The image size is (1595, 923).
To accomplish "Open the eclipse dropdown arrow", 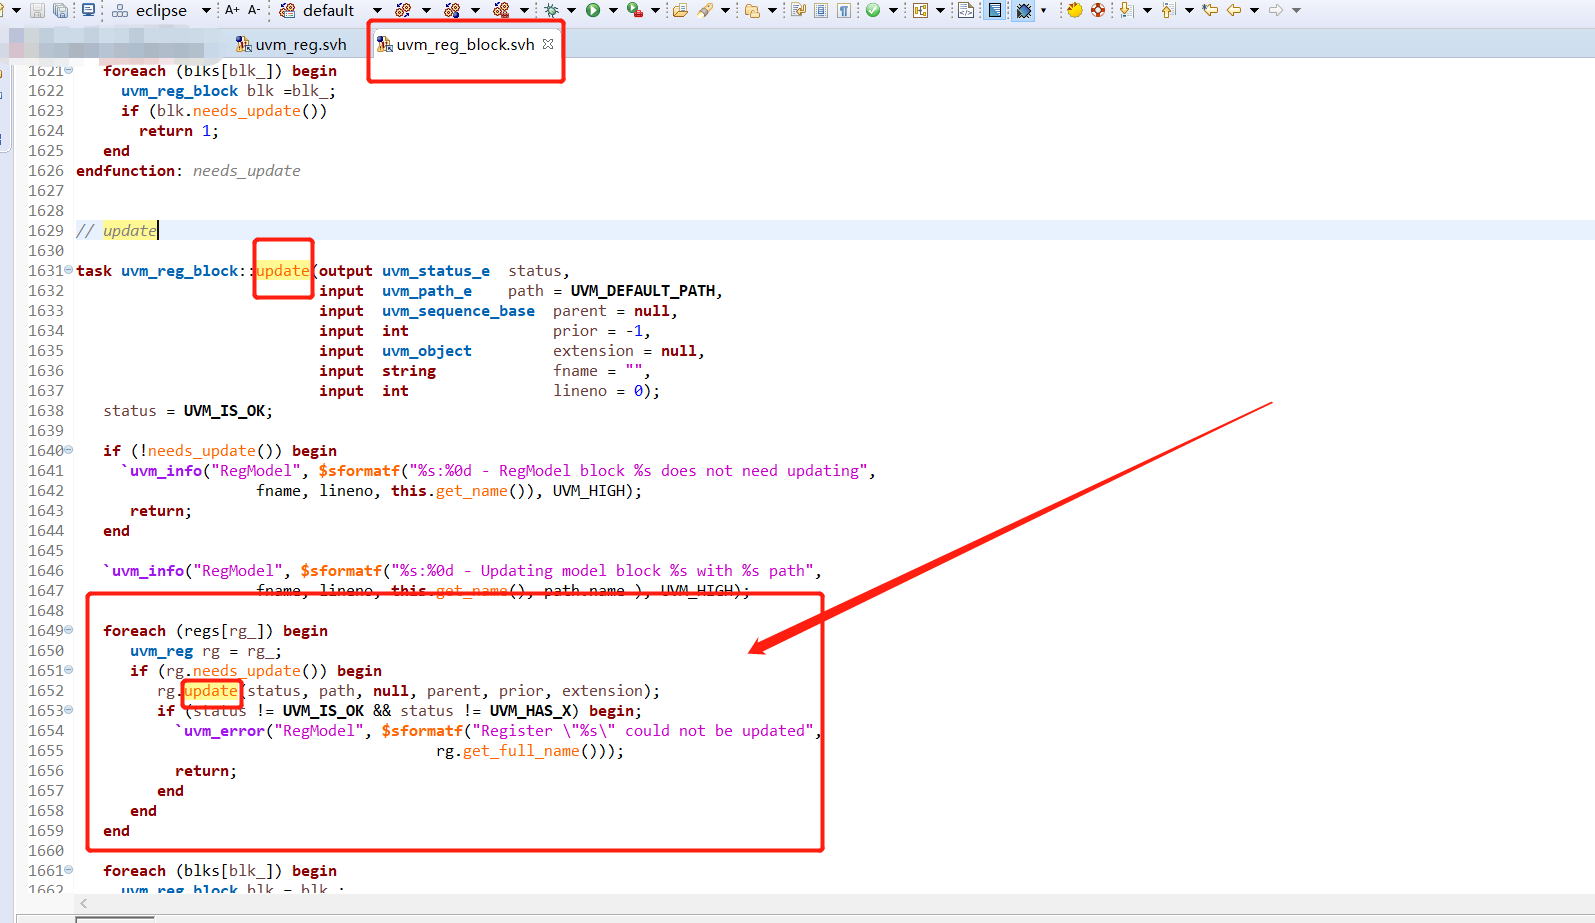I will tap(206, 10).
